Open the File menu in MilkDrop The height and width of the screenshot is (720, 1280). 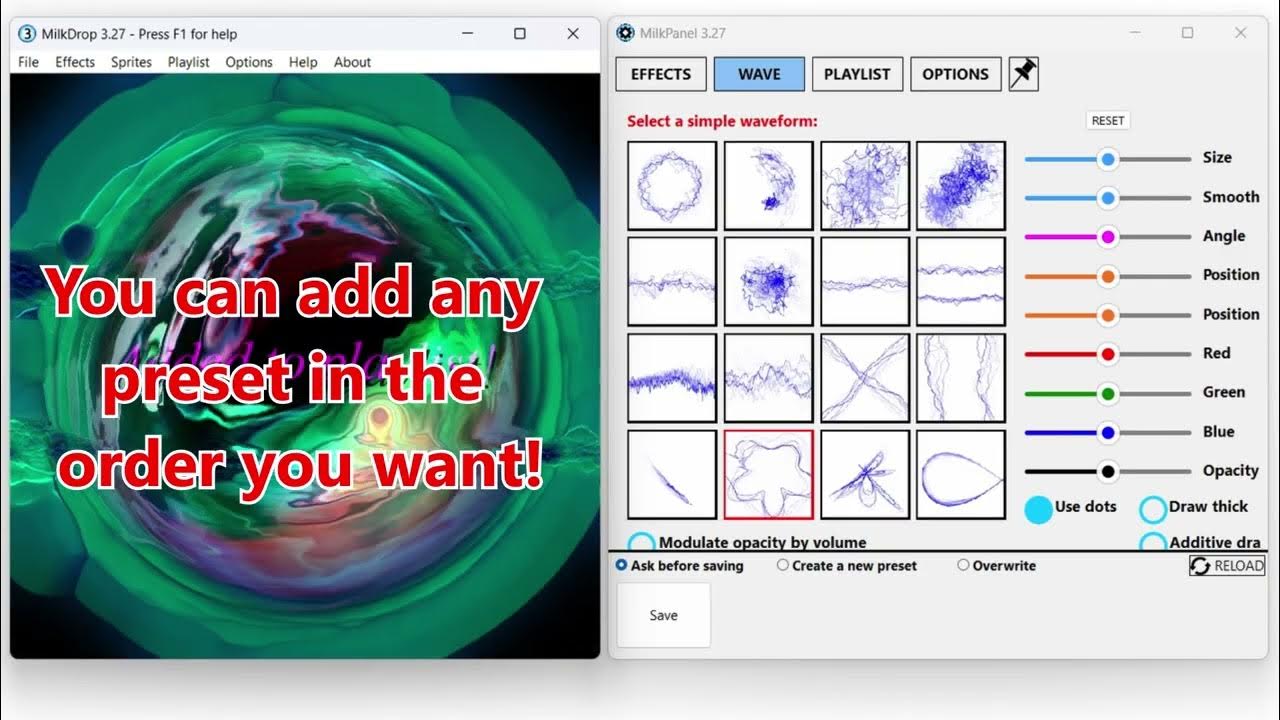point(29,62)
